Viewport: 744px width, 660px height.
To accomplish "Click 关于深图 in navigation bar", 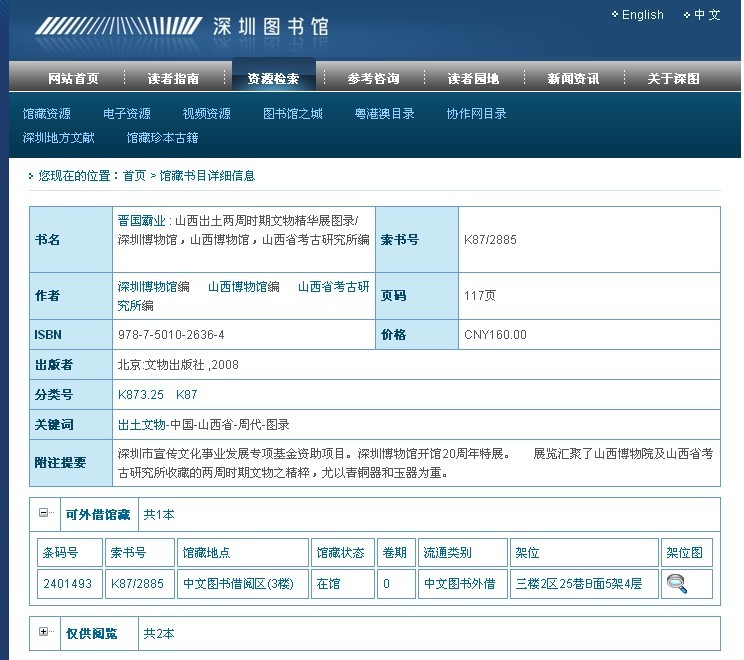I will [x=673, y=79].
